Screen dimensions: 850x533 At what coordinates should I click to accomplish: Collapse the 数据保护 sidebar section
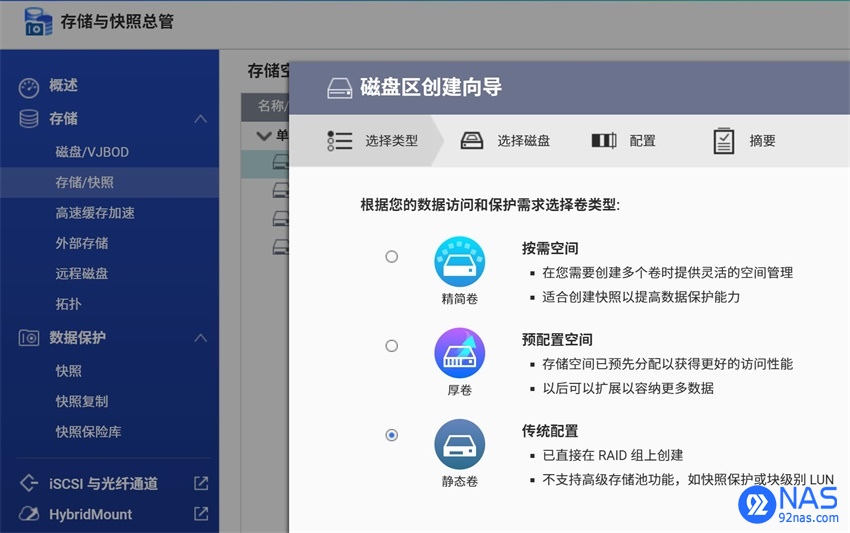[x=201, y=338]
